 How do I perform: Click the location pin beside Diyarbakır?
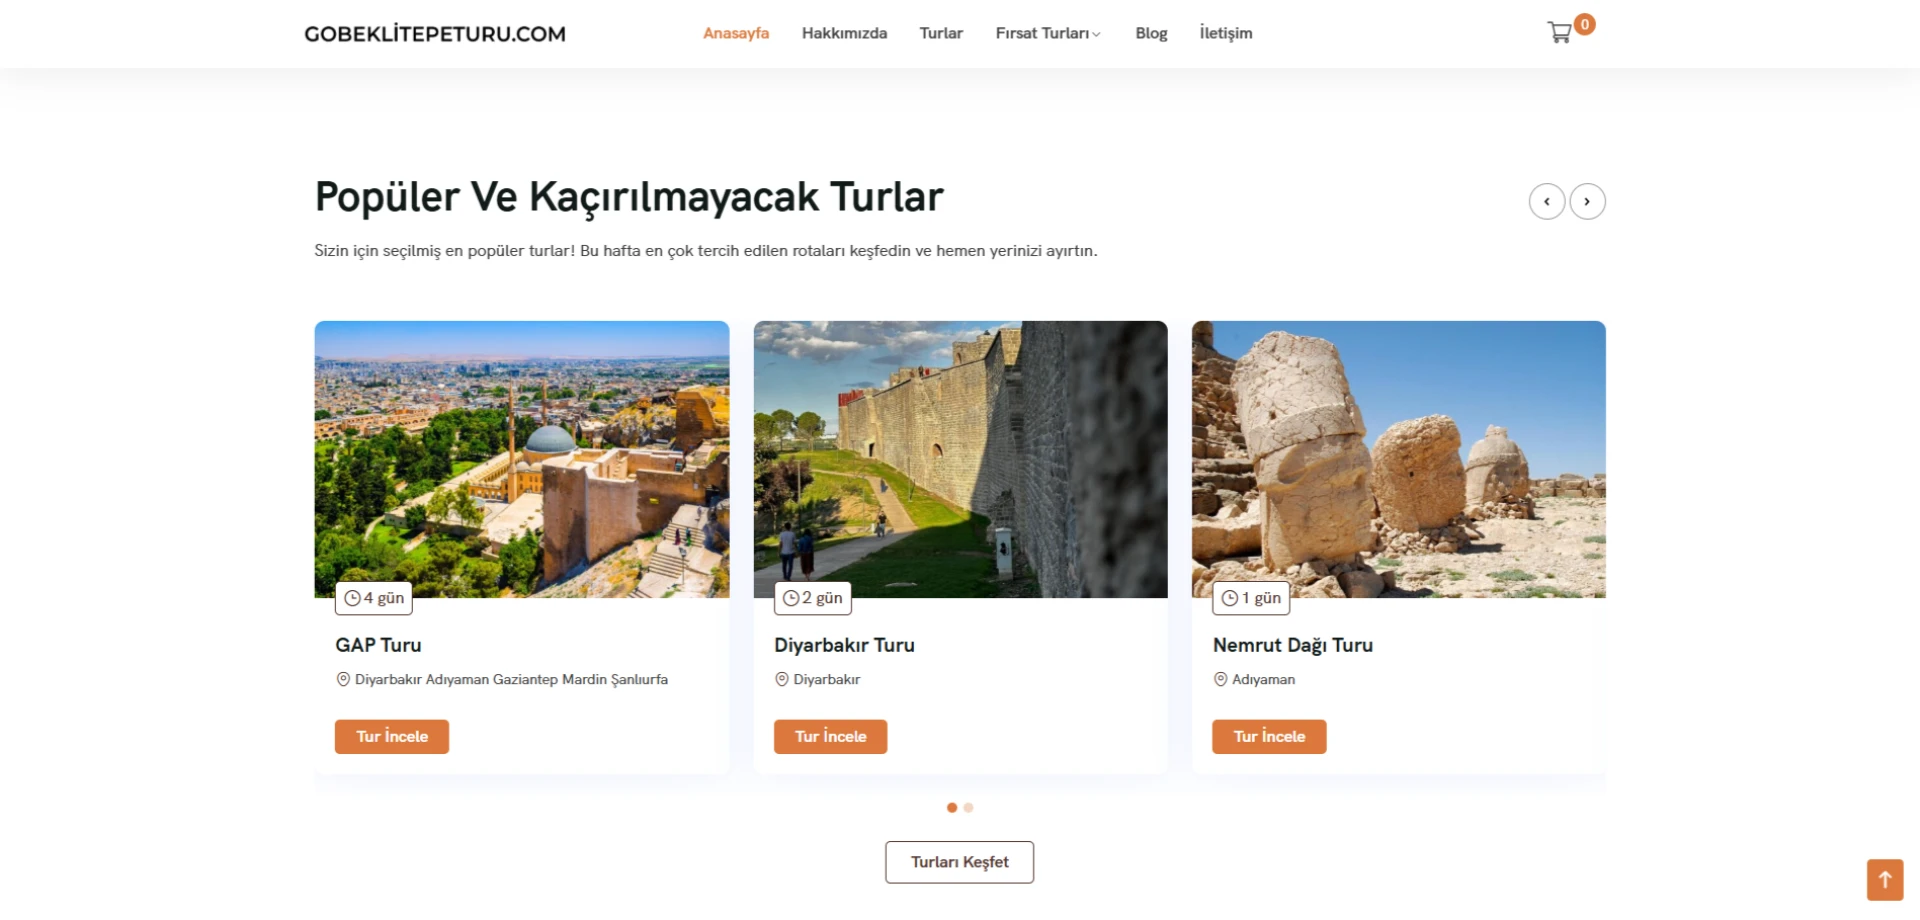coord(782,679)
